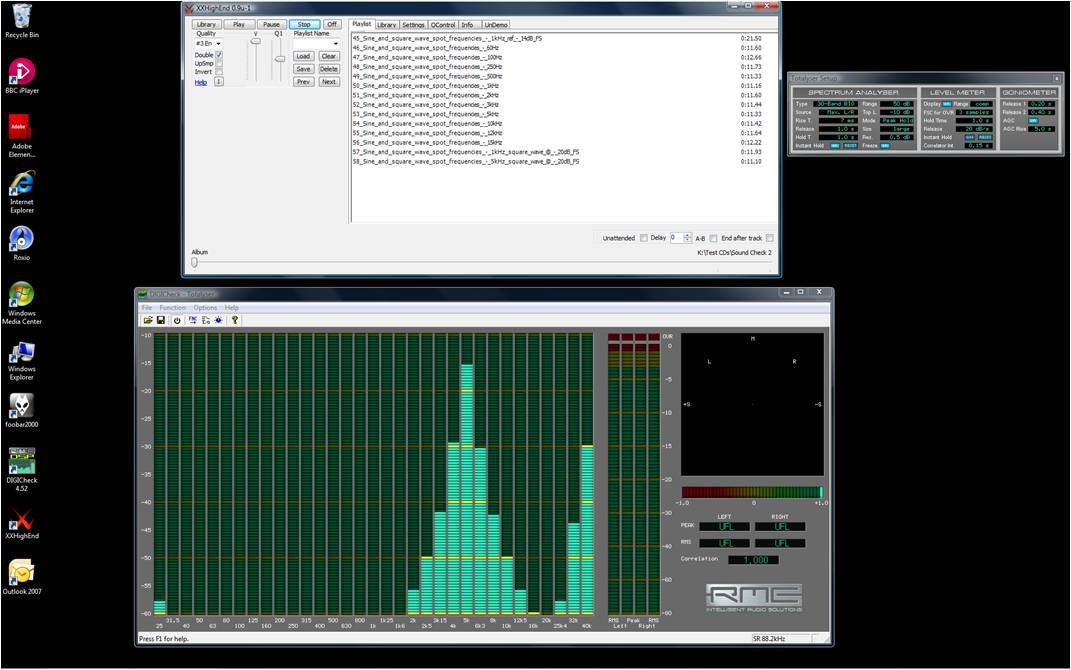Image resolution: width=1071 pixels, height=670 pixels.
Task: Change the Spectrum Analyser Source value
Action: tap(836, 112)
